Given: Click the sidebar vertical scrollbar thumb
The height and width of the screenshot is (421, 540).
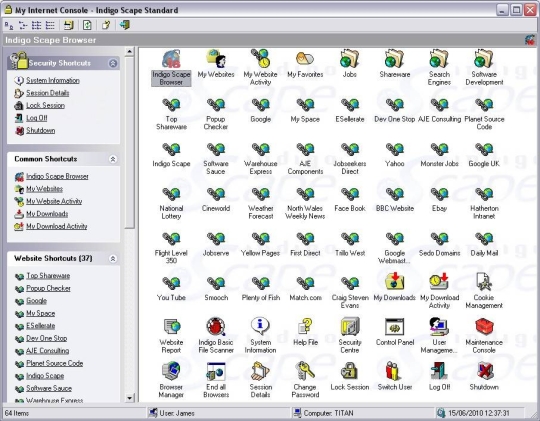Looking at the screenshot, I should click(129, 142).
